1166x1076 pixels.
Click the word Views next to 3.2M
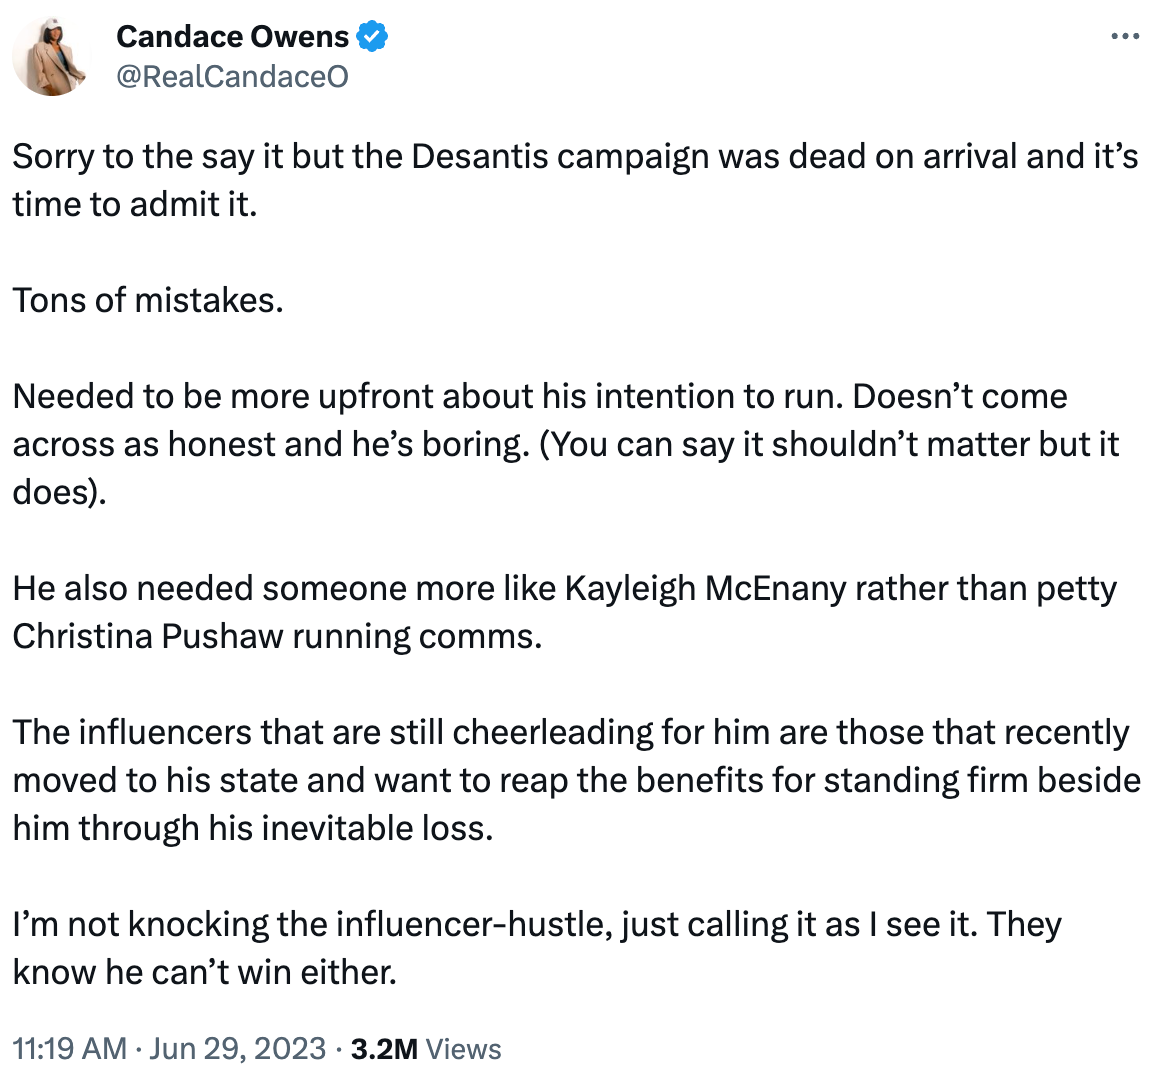(x=464, y=1048)
